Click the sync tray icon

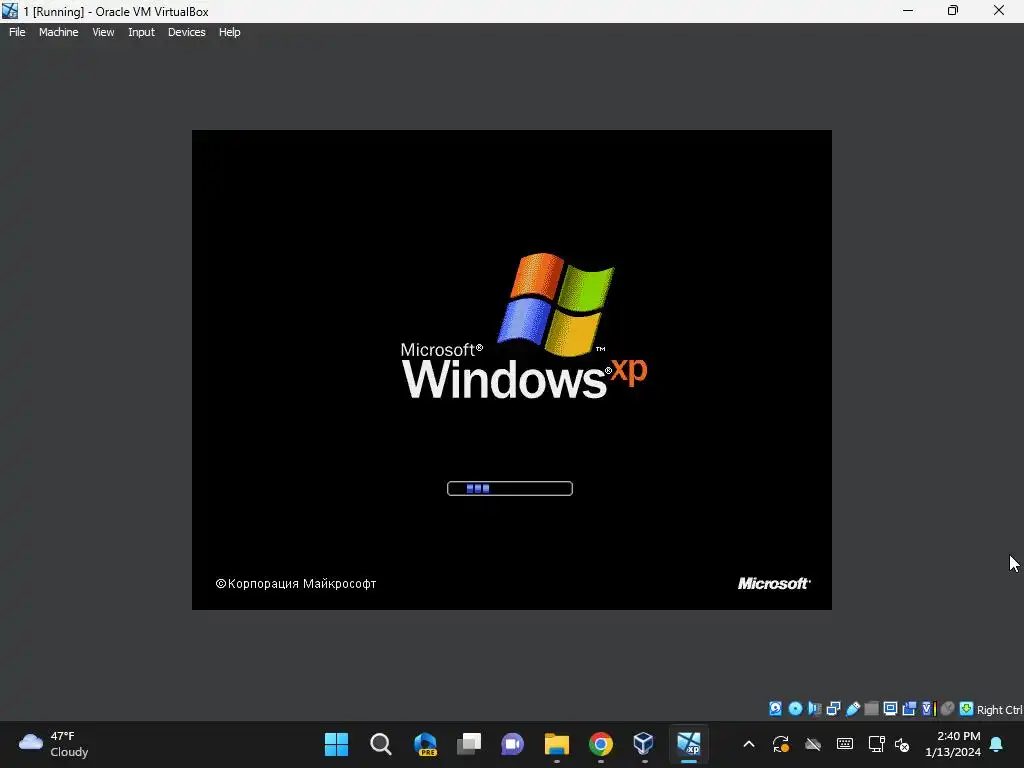coord(781,744)
